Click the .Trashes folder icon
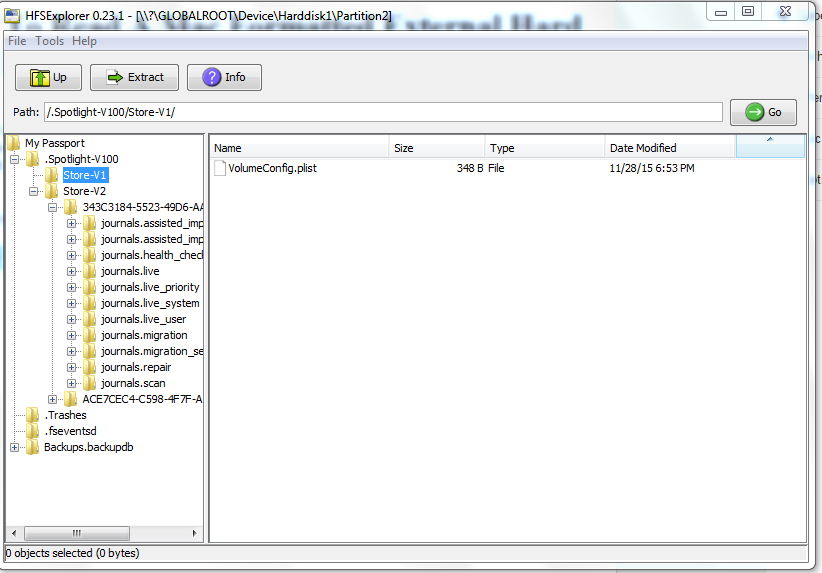The image size is (822, 573). pos(33,415)
